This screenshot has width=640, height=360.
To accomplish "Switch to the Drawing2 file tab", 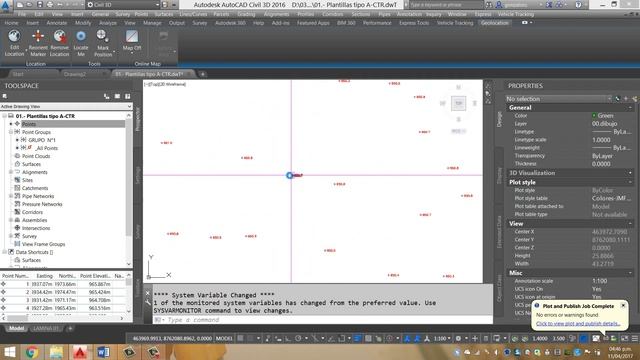I will (75, 74).
